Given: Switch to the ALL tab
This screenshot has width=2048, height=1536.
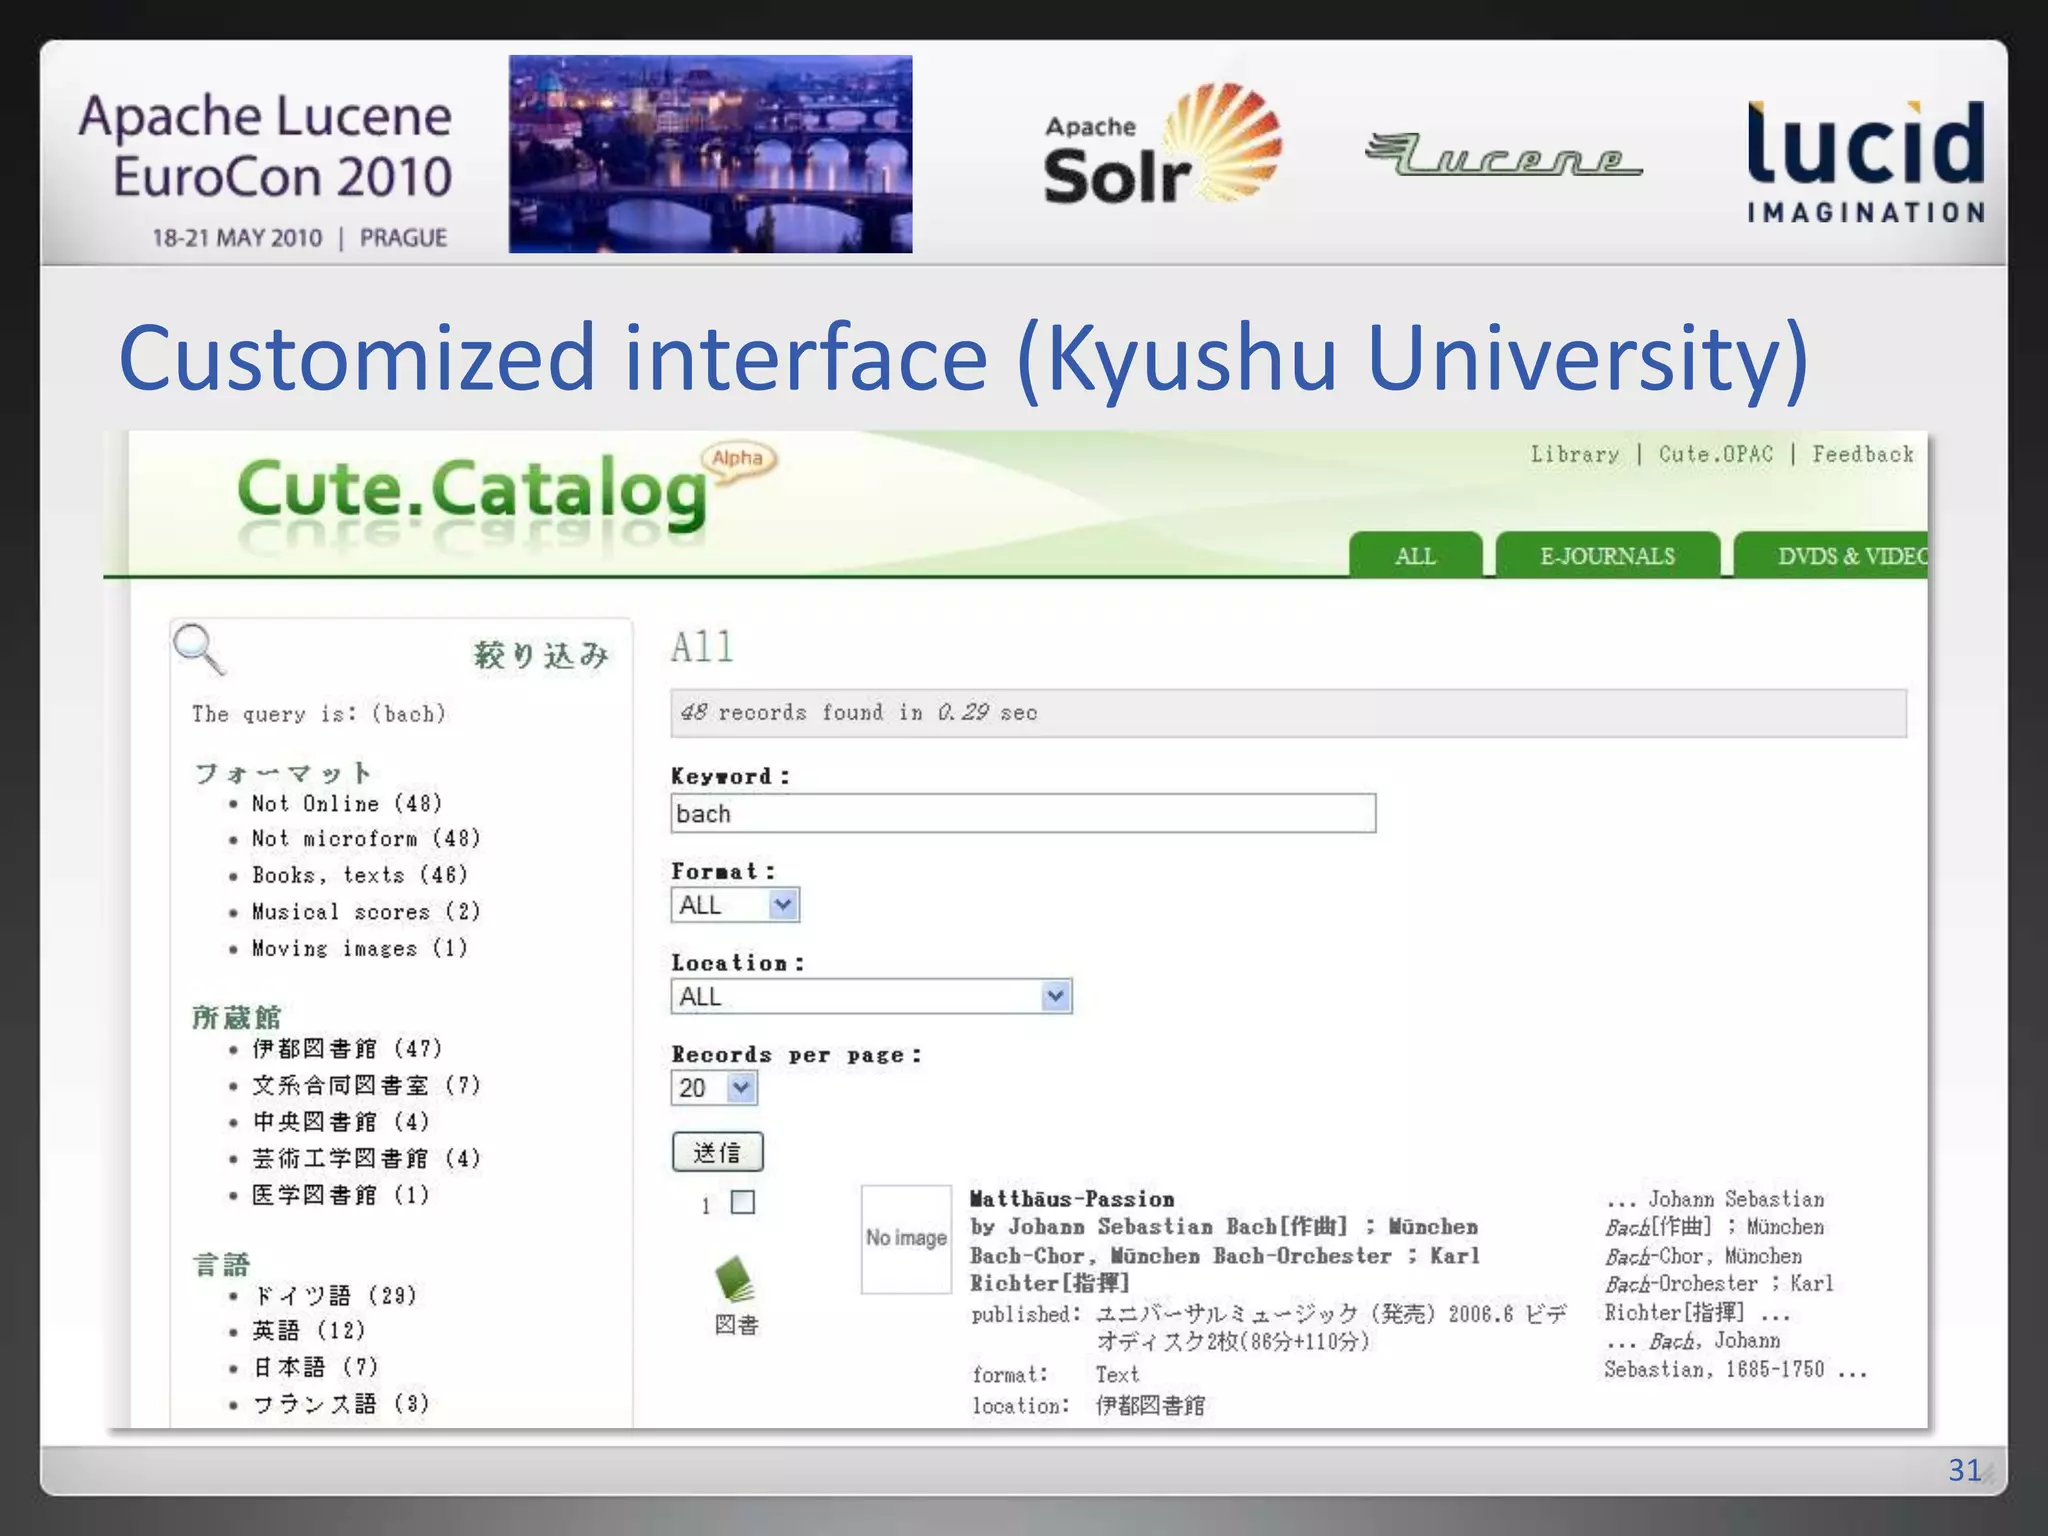Looking at the screenshot, I should coord(1415,555).
